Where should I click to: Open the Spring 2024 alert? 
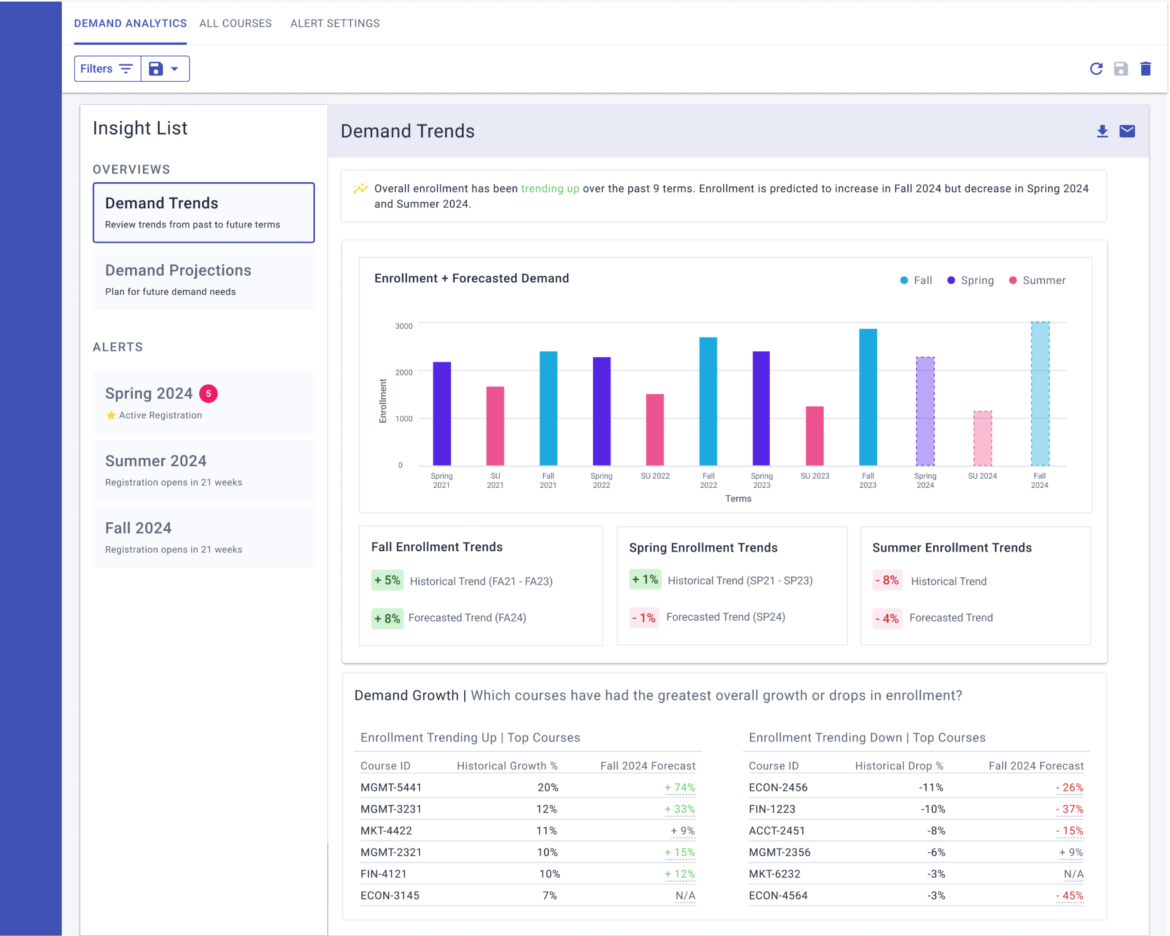pos(204,402)
